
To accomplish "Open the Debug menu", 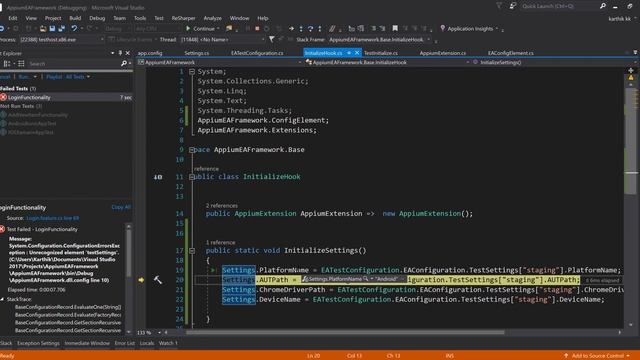I will pyautogui.click(x=97, y=18).
